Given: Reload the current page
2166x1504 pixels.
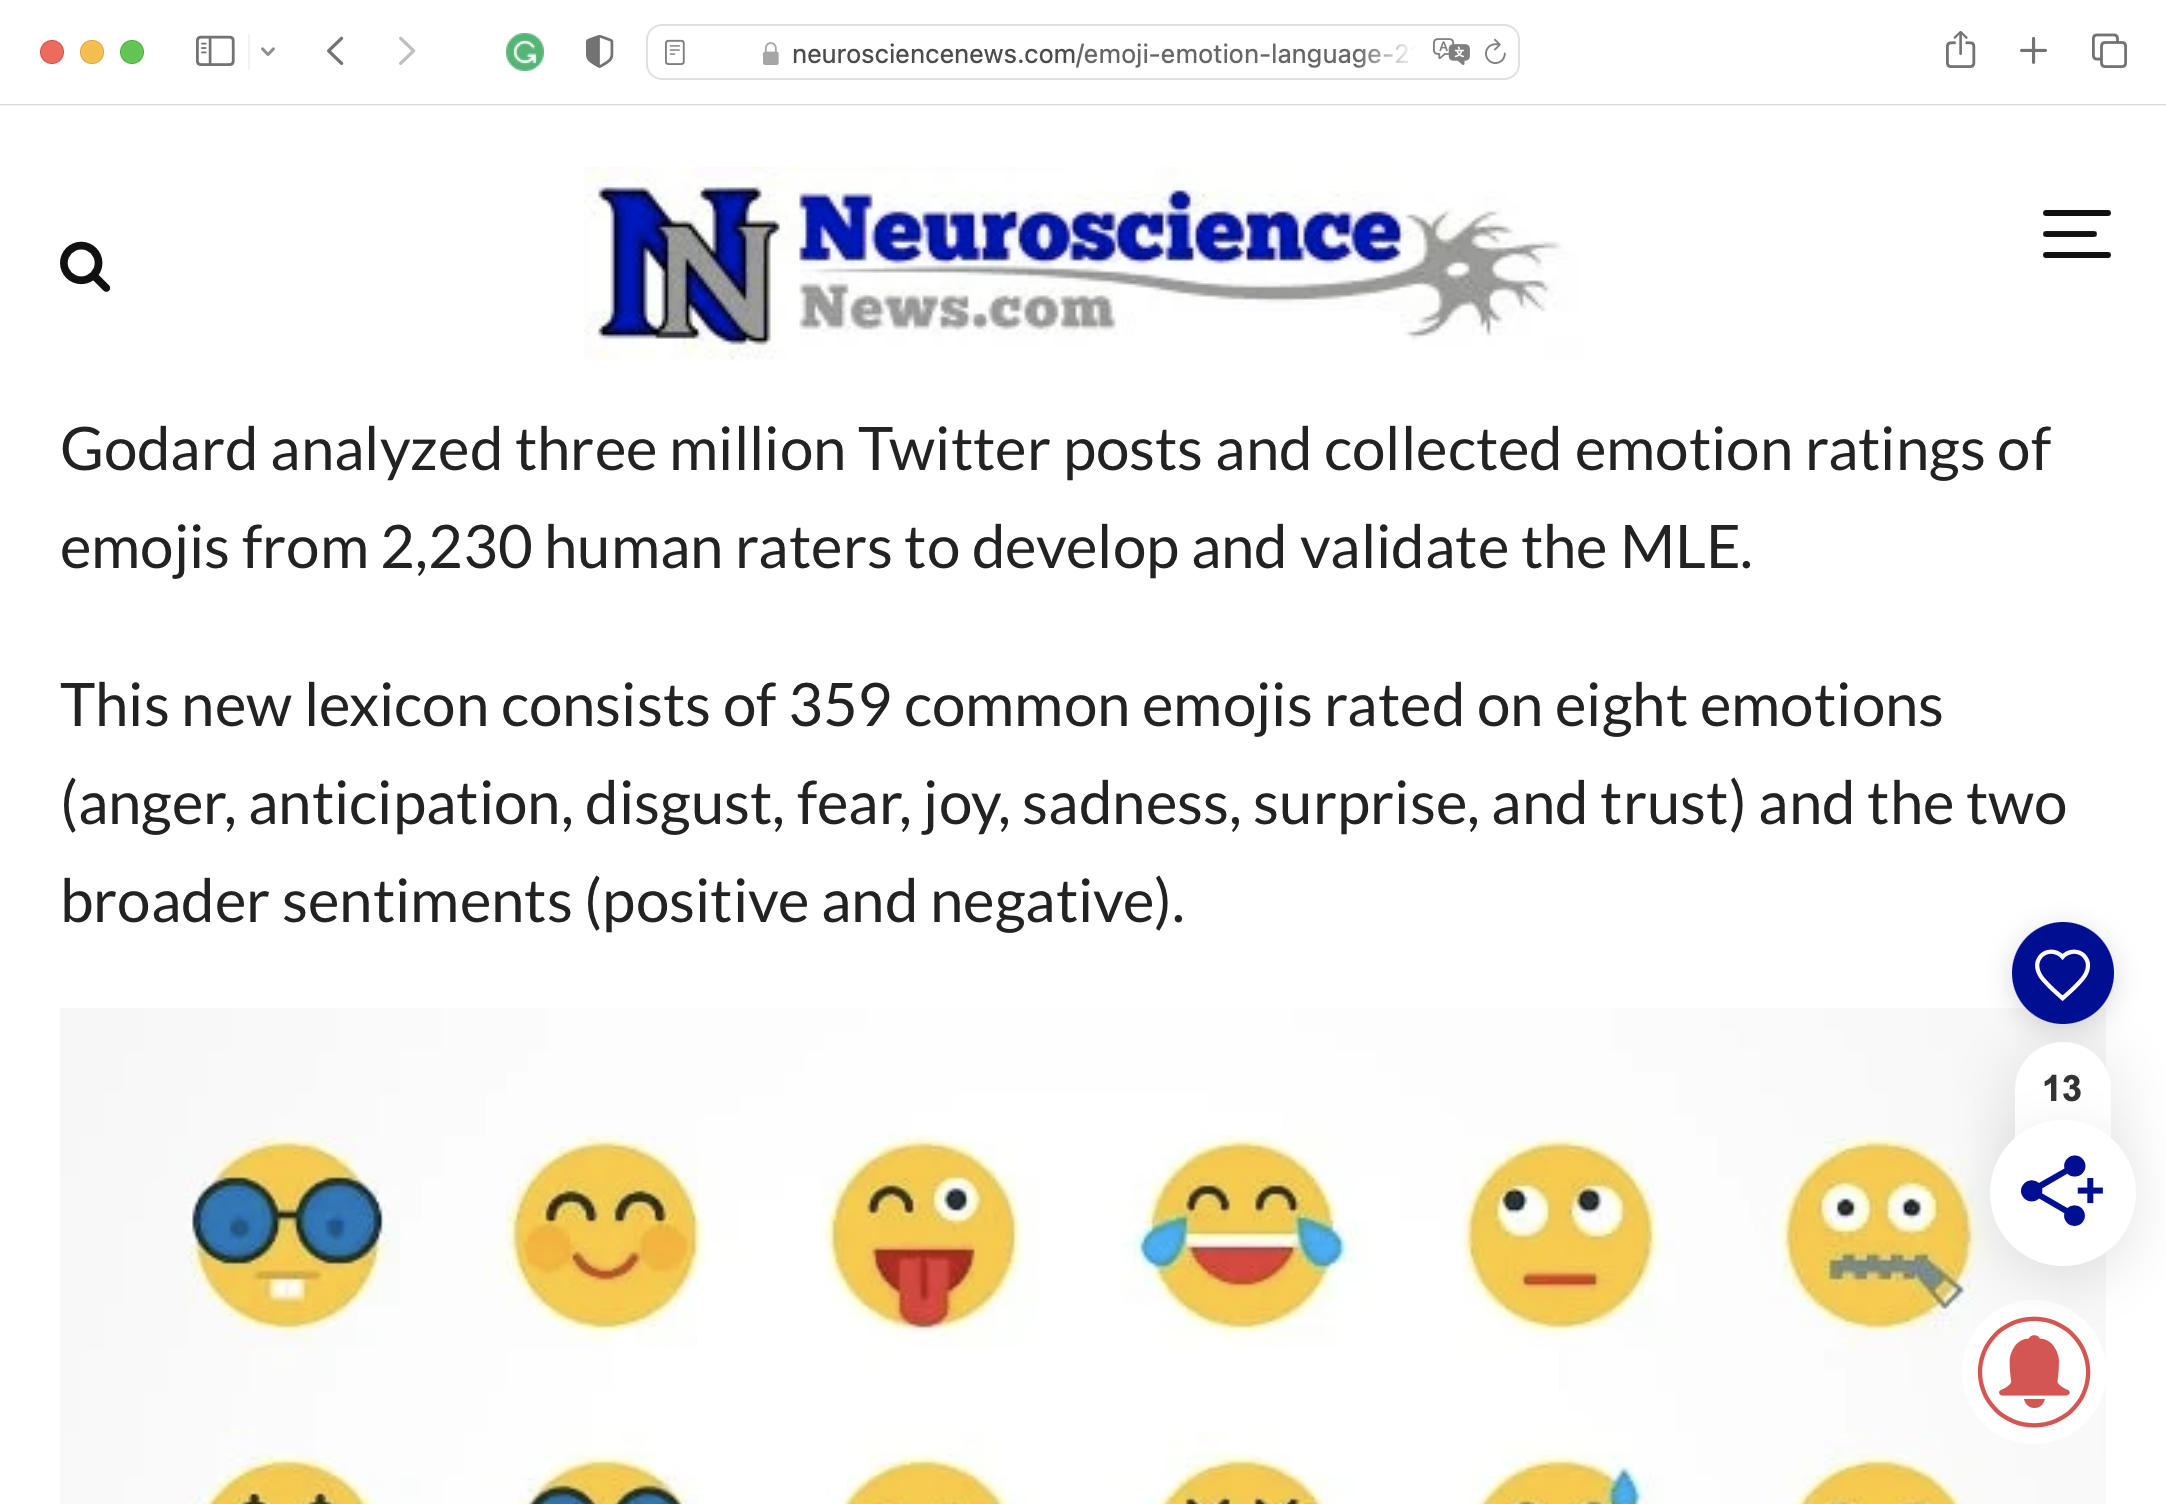Looking at the screenshot, I should pos(1495,52).
